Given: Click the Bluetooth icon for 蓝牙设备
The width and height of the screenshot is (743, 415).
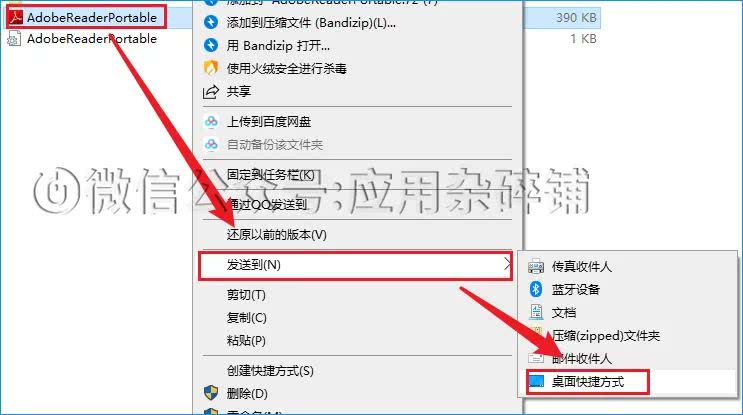Looking at the screenshot, I should click(x=536, y=289).
